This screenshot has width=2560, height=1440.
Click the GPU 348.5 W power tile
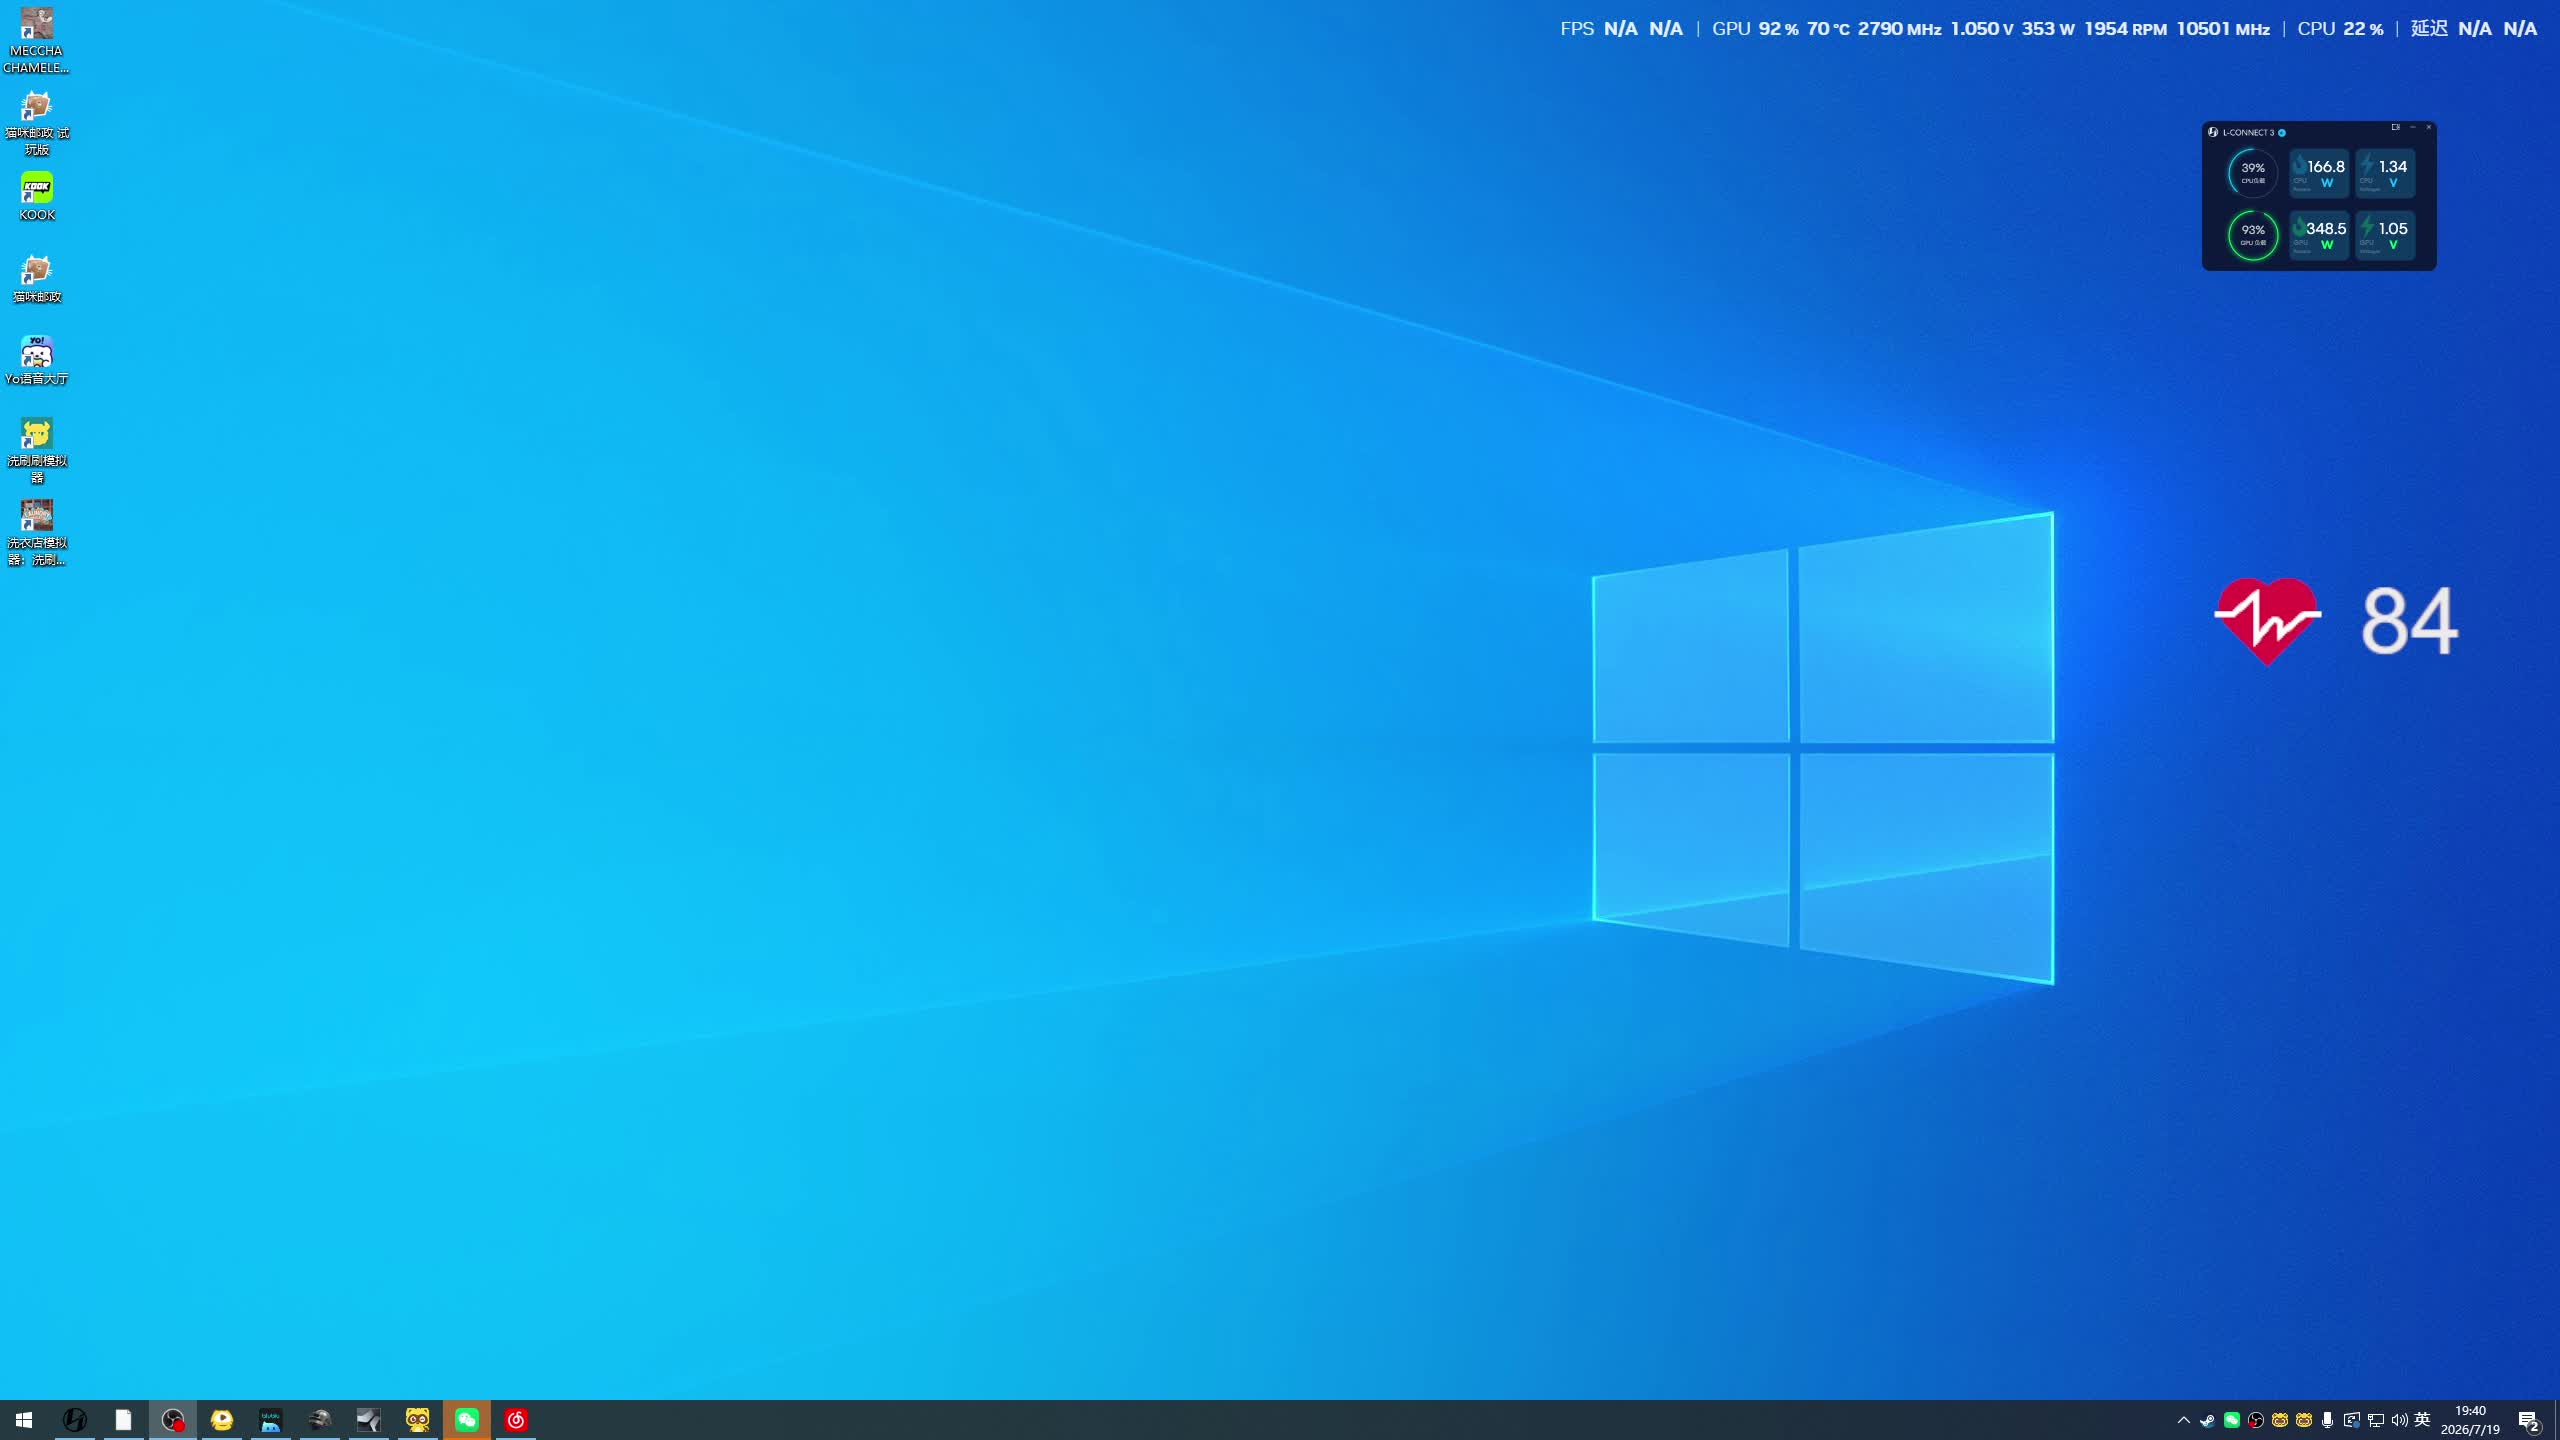pos(2319,235)
